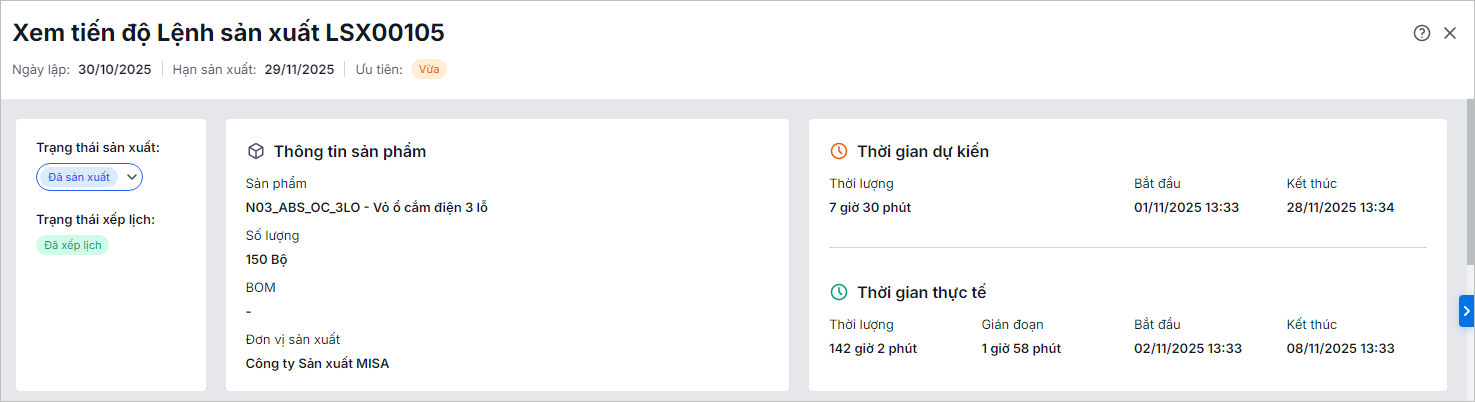
Task: Click the green actual time clock icon
Action: click(839, 292)
